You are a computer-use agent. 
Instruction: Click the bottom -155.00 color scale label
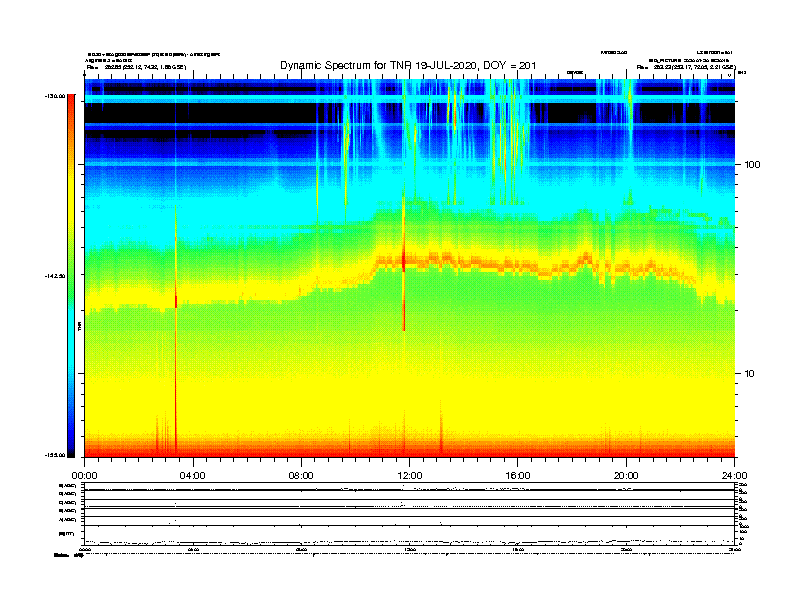[x=54, y=455]
